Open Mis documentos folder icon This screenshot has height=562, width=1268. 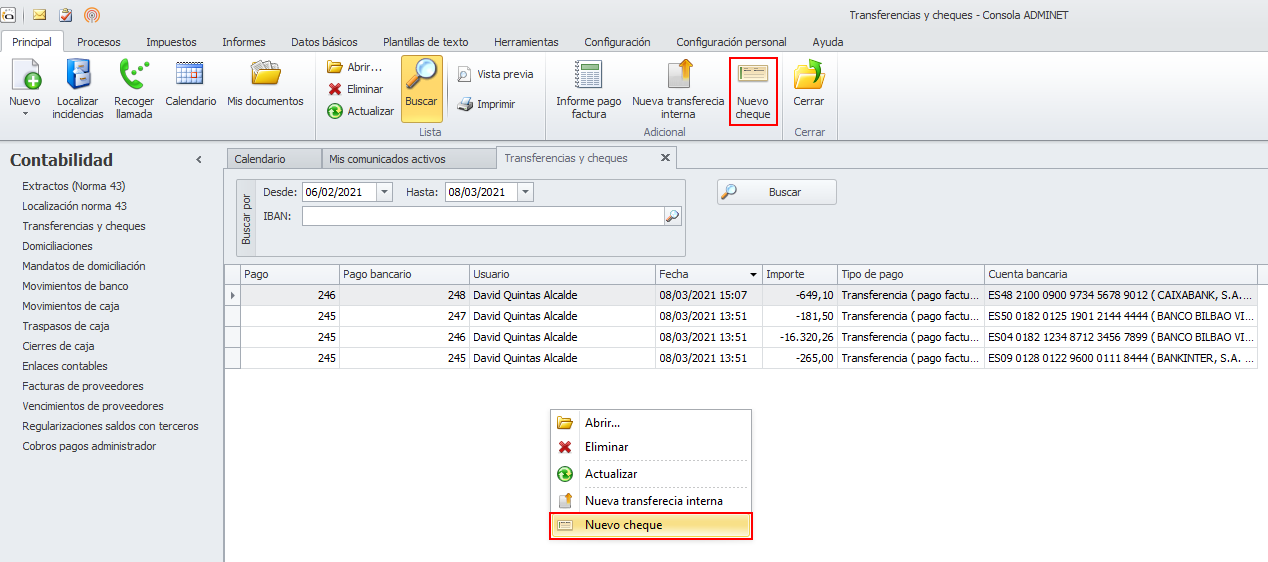tap(265, 76)
